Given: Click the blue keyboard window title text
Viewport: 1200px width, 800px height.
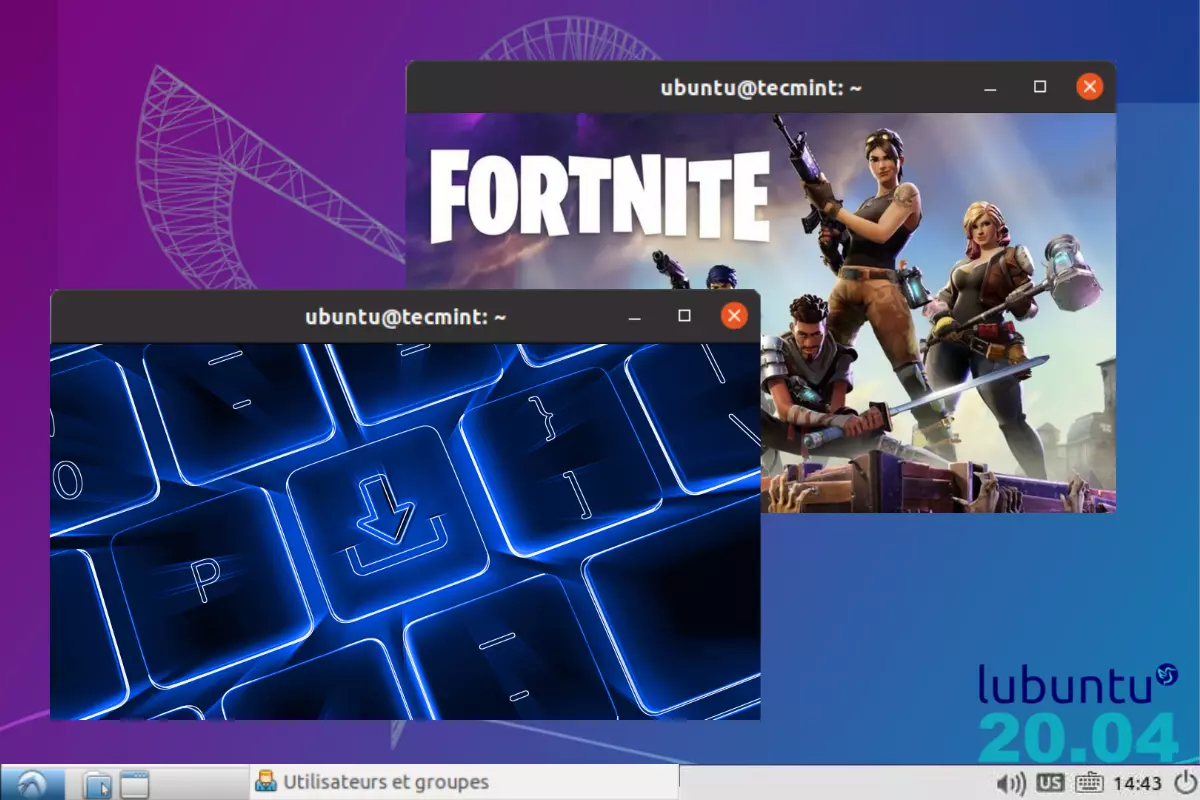Looking at the screenshot, I should click(406, 317).
